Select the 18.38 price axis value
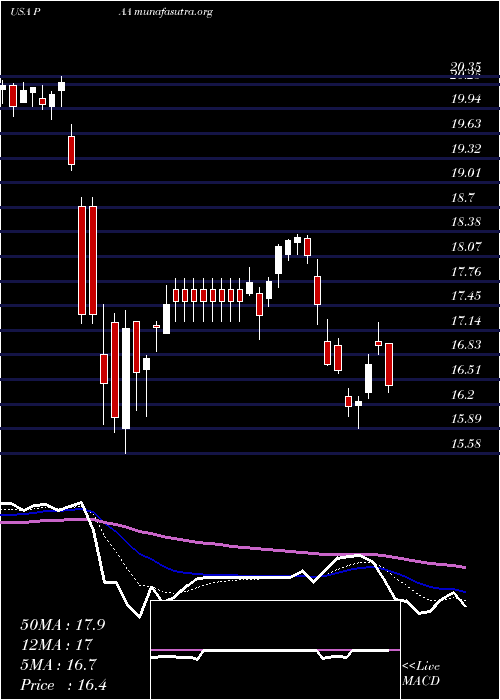The height and width of the screenshot is (700, 500). click(x=466, y=222)
